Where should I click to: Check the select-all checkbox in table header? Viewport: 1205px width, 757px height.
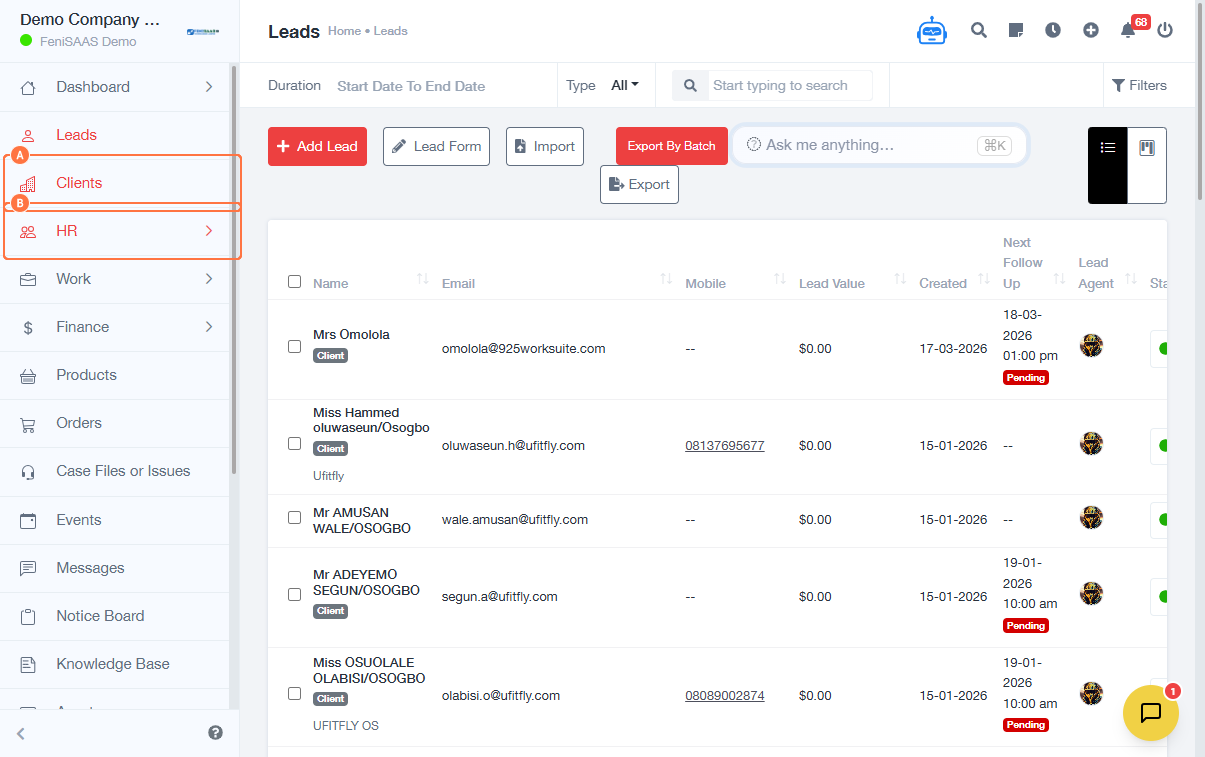(x=294, y=282)
